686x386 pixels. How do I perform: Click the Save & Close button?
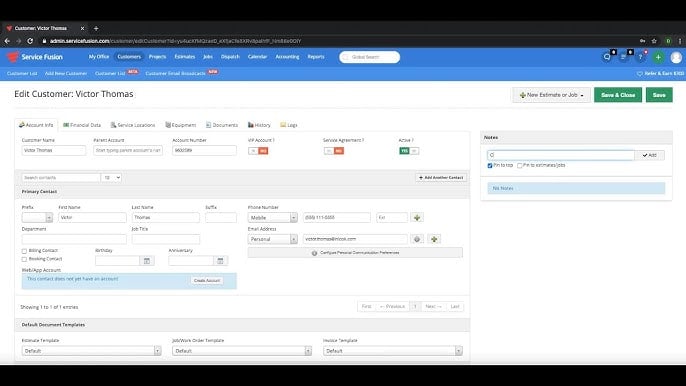pos(618,95)
